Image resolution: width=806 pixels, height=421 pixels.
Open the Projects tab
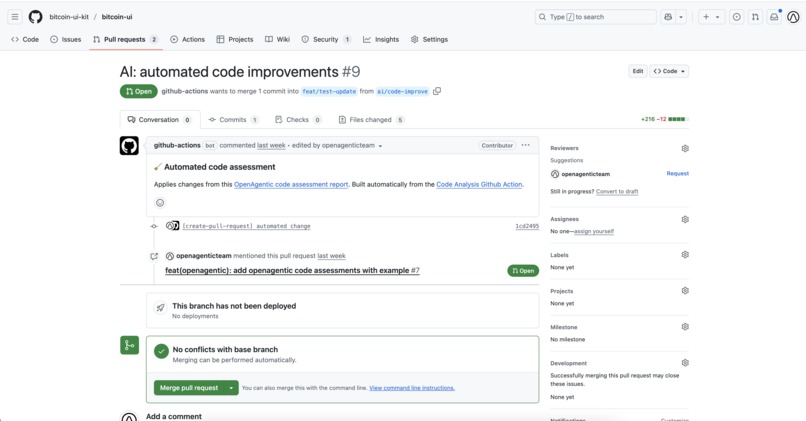tap(235, 40)
